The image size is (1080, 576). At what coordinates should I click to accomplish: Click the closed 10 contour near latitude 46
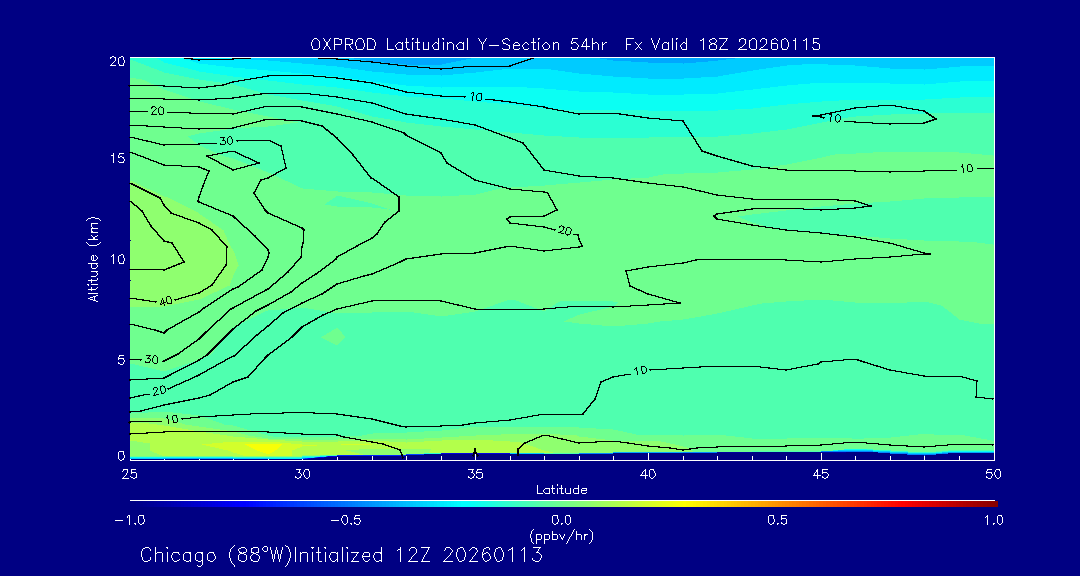click(878, 116)
